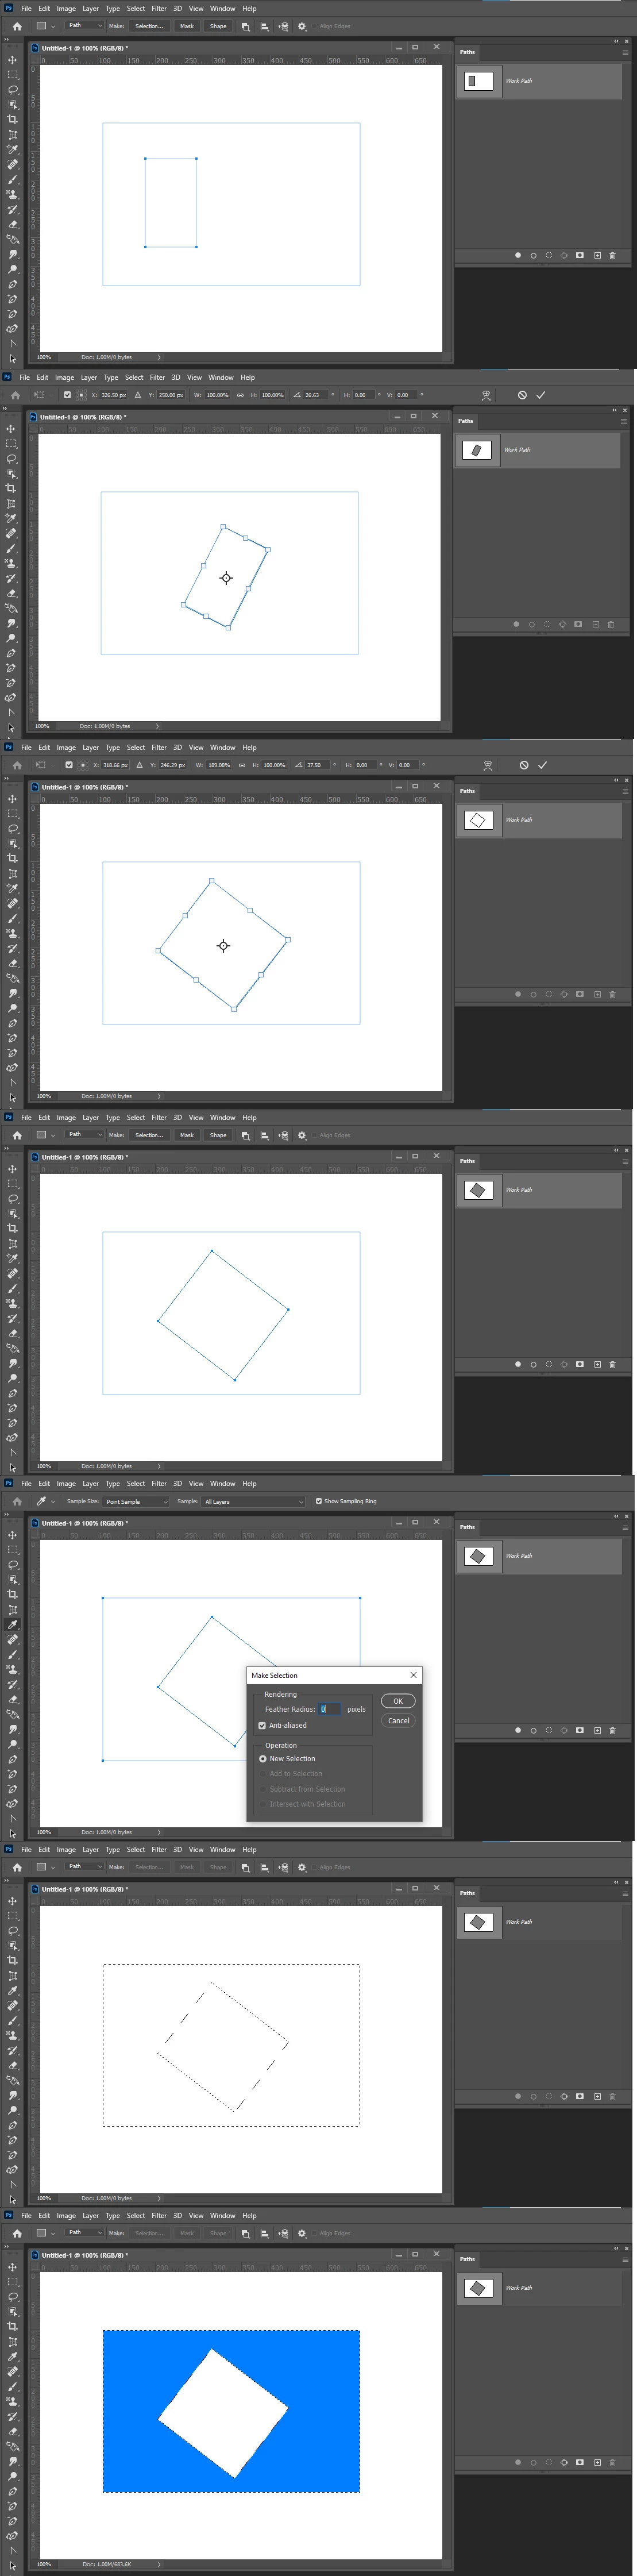Select the New Selection radio option
Screen dimensions: 637x2576
coord(263,1759)
